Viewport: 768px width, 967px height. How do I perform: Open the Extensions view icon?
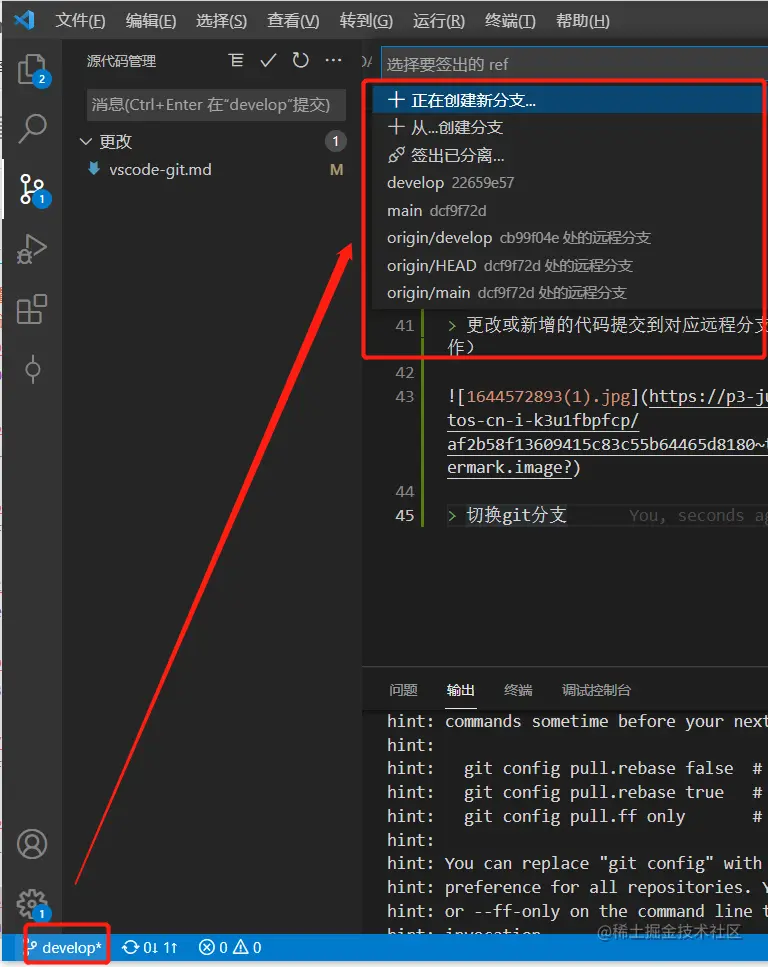(32, 309)
